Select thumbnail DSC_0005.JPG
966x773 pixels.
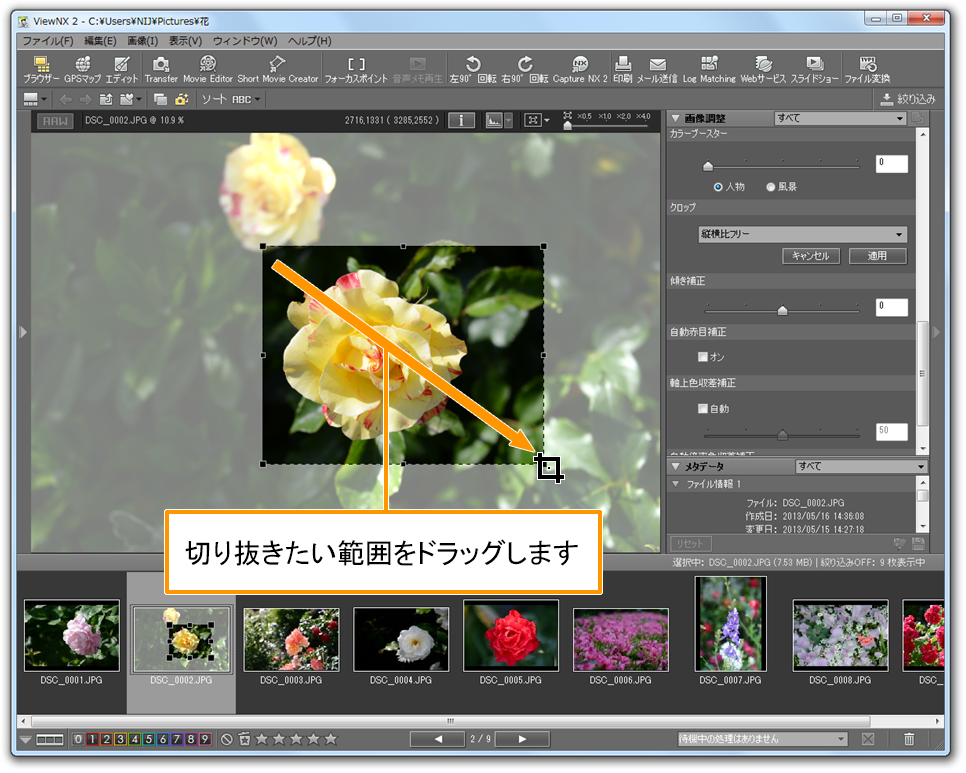(x=511, y=636)
